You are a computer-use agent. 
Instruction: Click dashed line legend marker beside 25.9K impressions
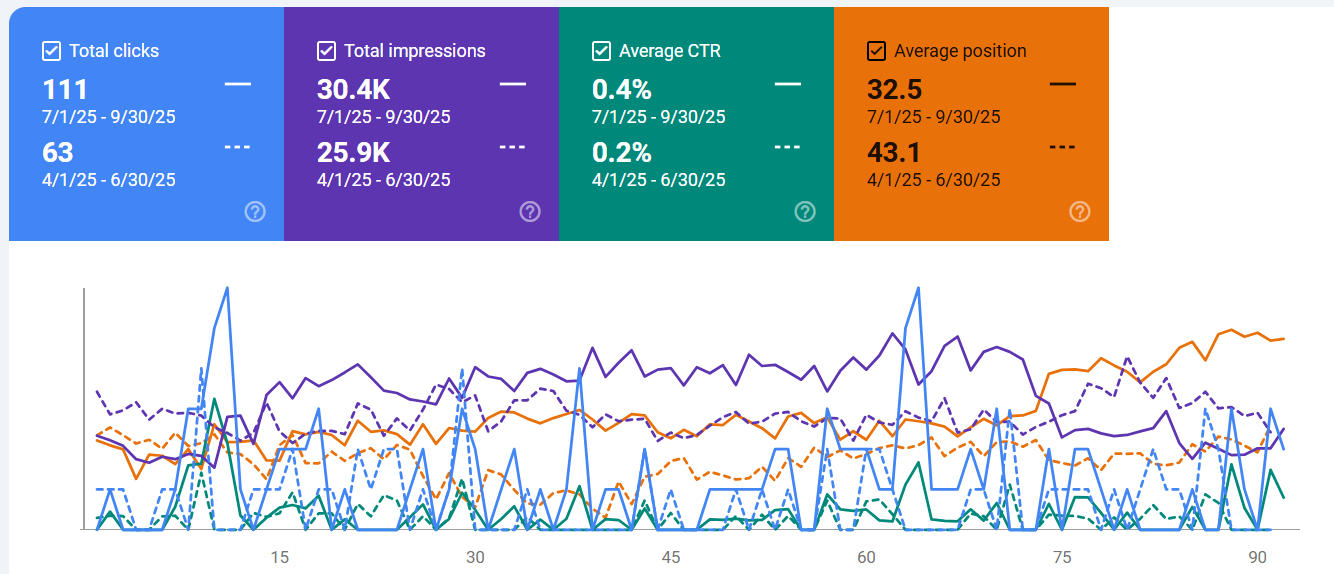tap(513, 147)
